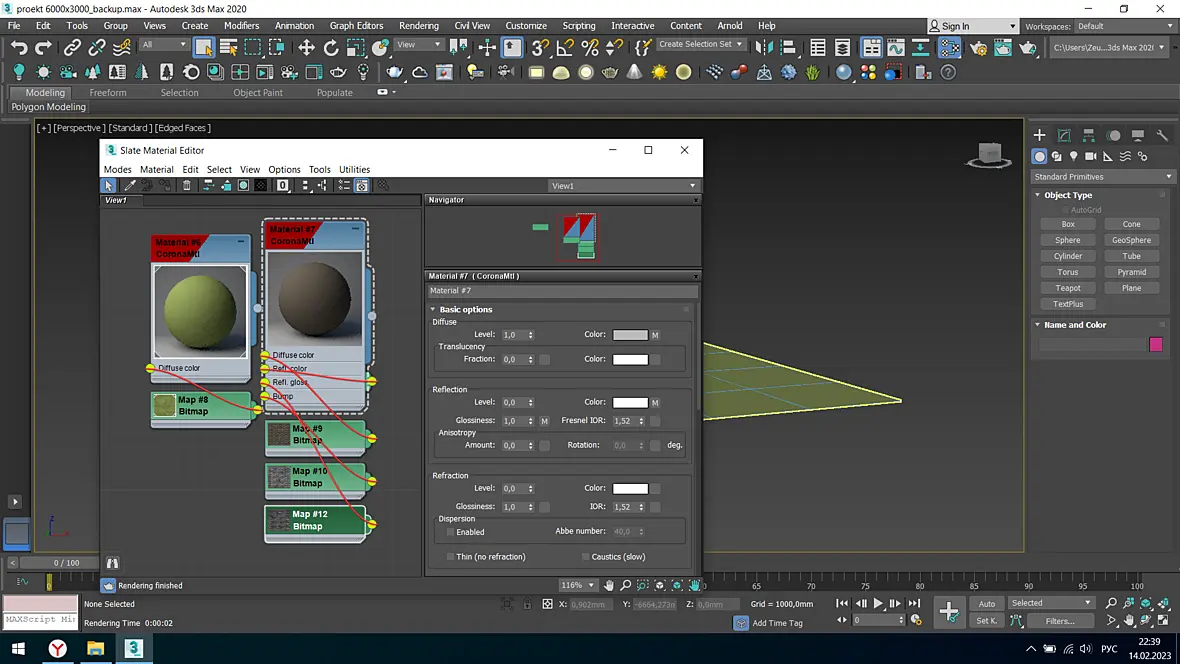Image resolution: width=1180 pixels, height=664 pixels.
Task: Open the Graph Editors menu
Action: (356, 26)
